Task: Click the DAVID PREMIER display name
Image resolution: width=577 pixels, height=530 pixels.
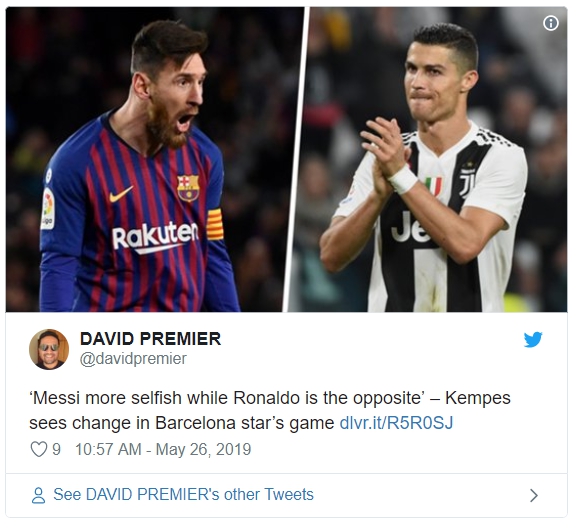Action: click(151, 339)
